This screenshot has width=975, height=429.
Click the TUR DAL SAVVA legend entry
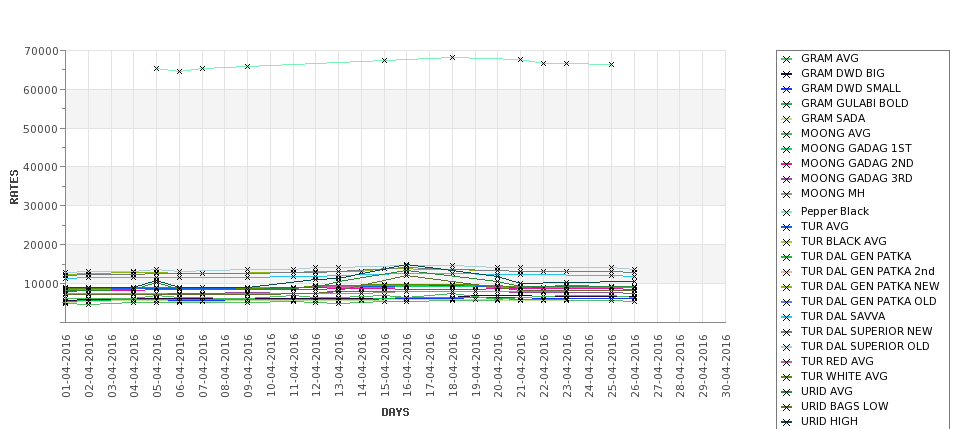coord(843,316)
